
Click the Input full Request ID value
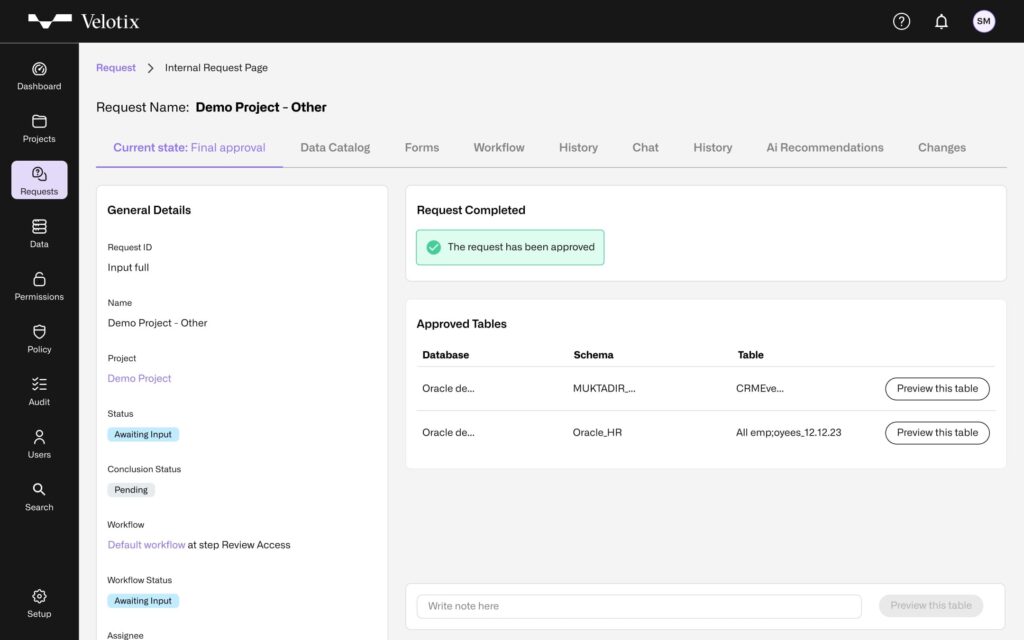[x=128, y=268]
